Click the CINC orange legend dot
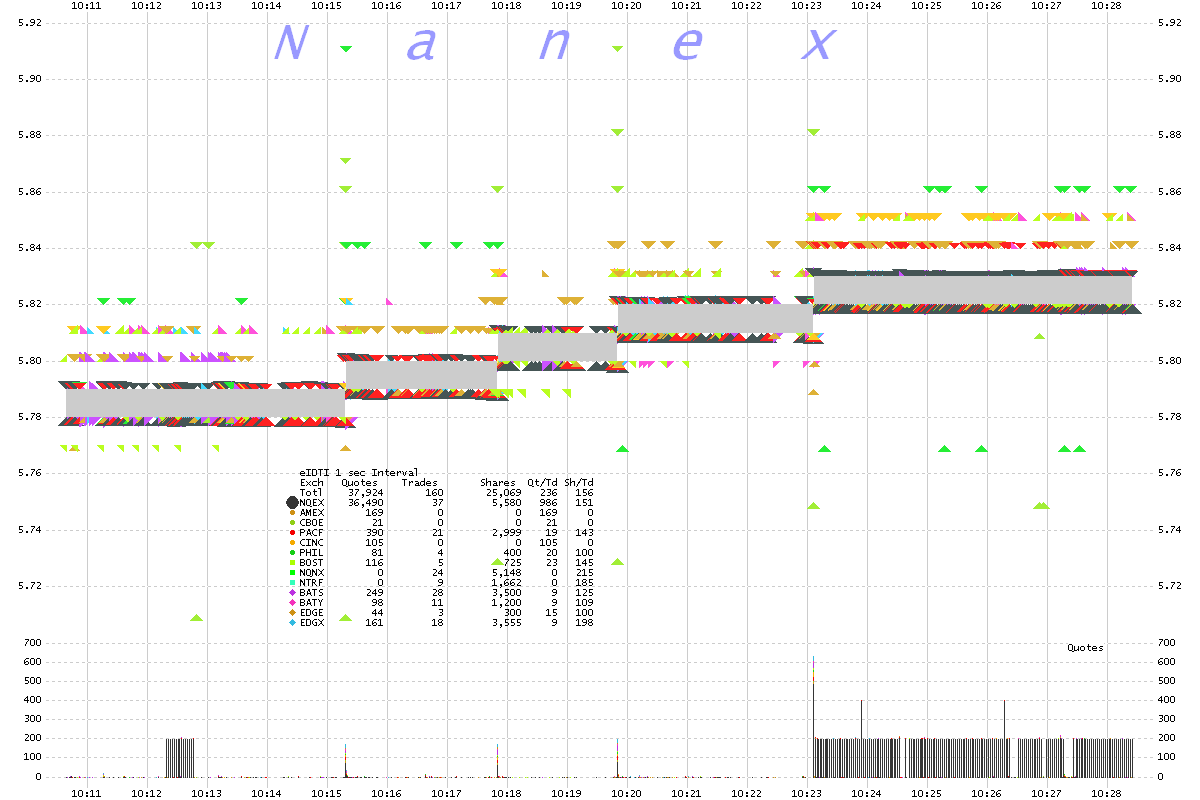This screenshot has width=1200, height=800. [292, 543]
